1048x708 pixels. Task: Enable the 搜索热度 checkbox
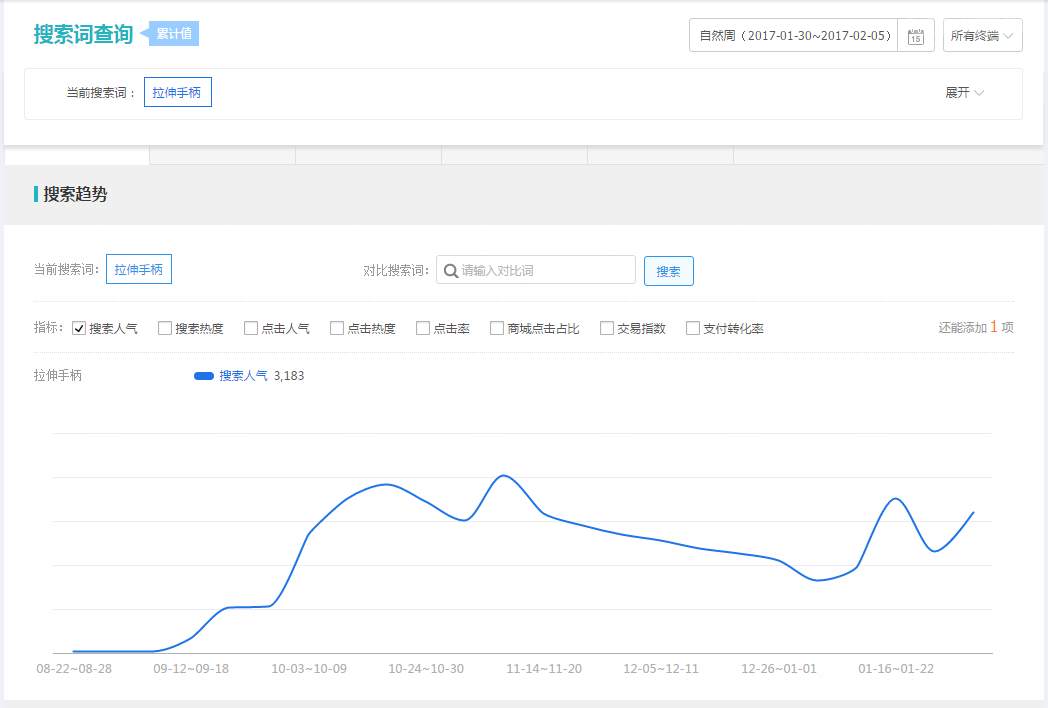click(x=165, y=328)
